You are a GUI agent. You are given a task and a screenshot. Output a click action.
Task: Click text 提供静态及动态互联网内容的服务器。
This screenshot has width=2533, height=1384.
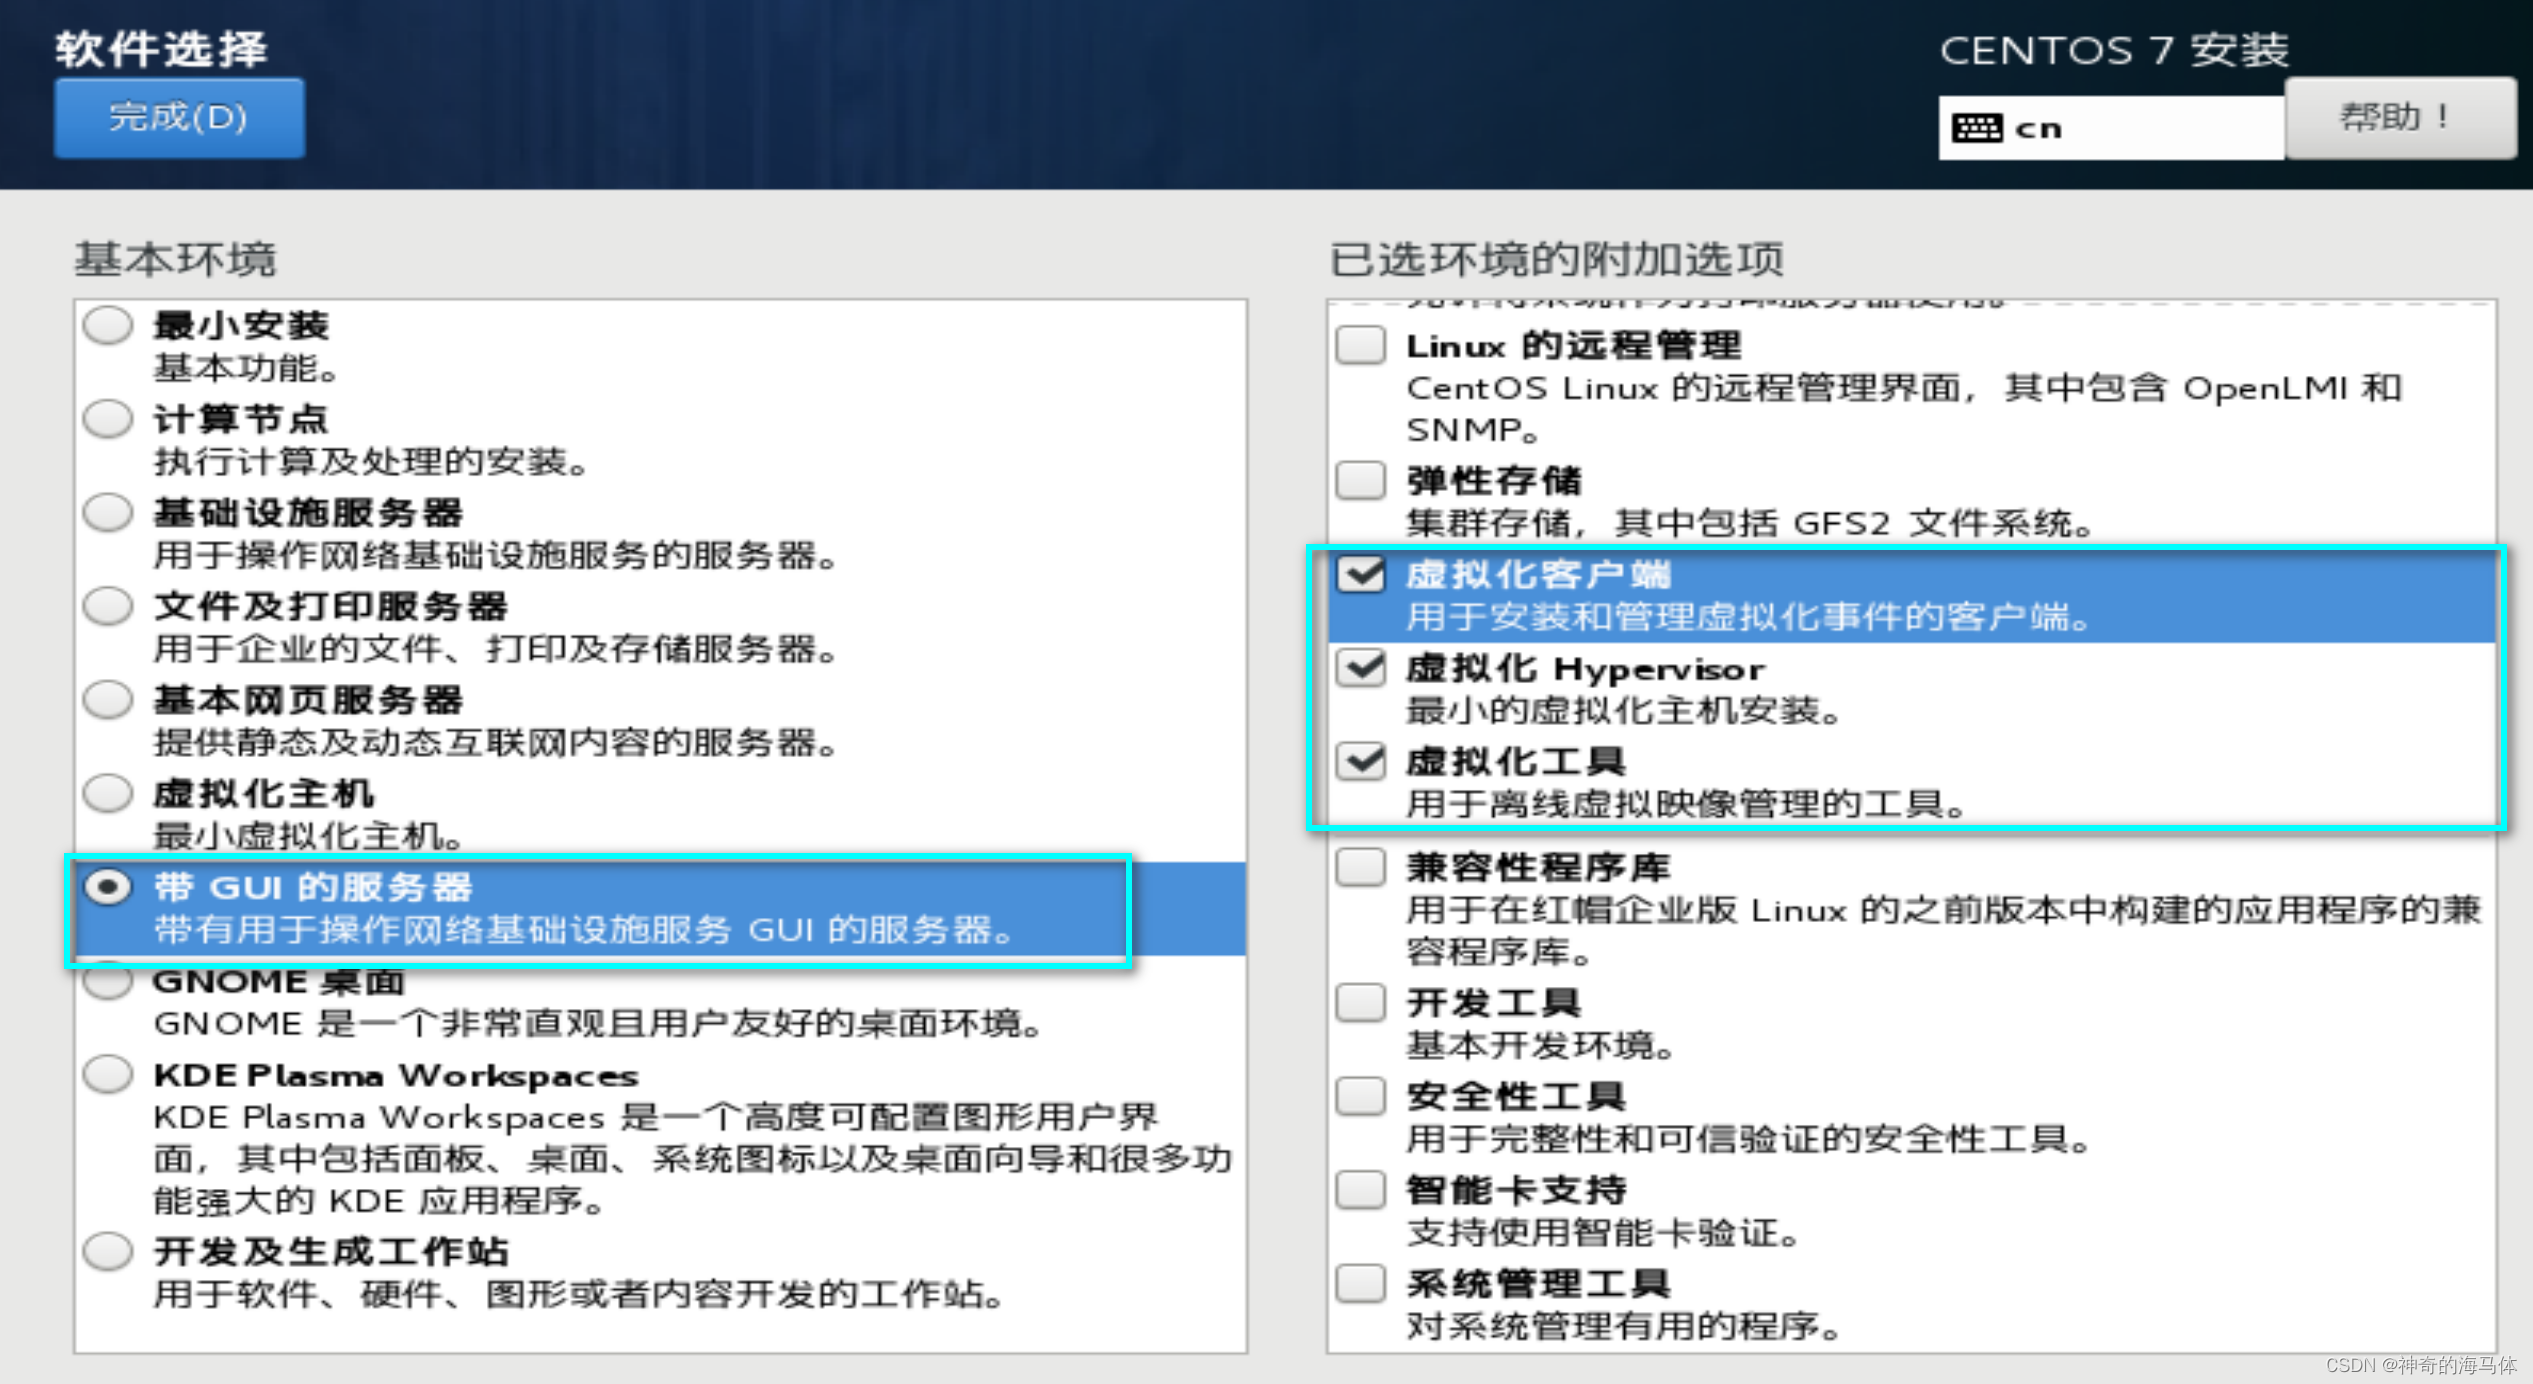tap(495, 742)
